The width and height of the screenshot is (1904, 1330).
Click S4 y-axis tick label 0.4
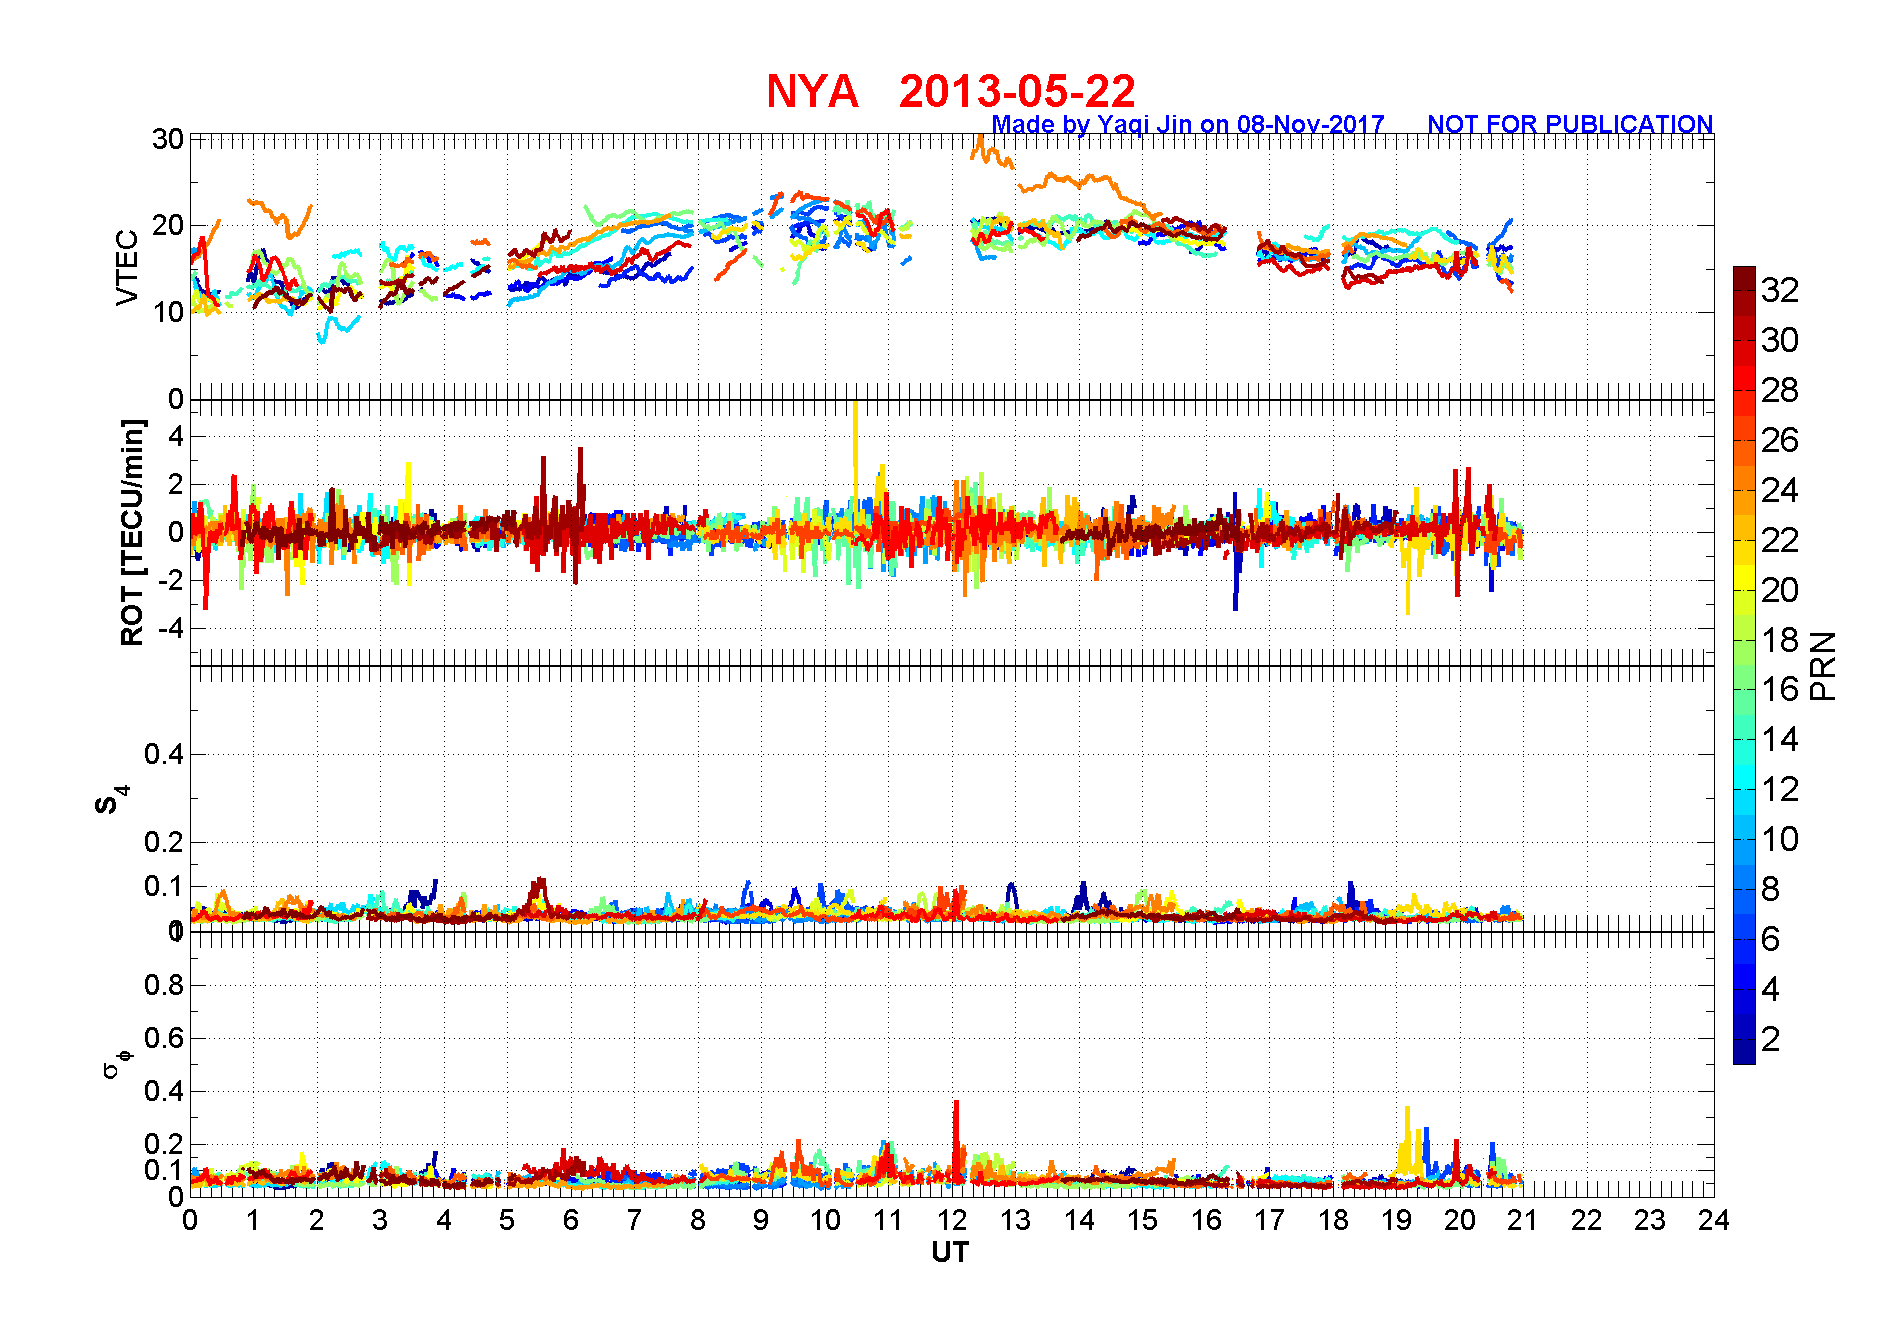click(x=165, y=754)
